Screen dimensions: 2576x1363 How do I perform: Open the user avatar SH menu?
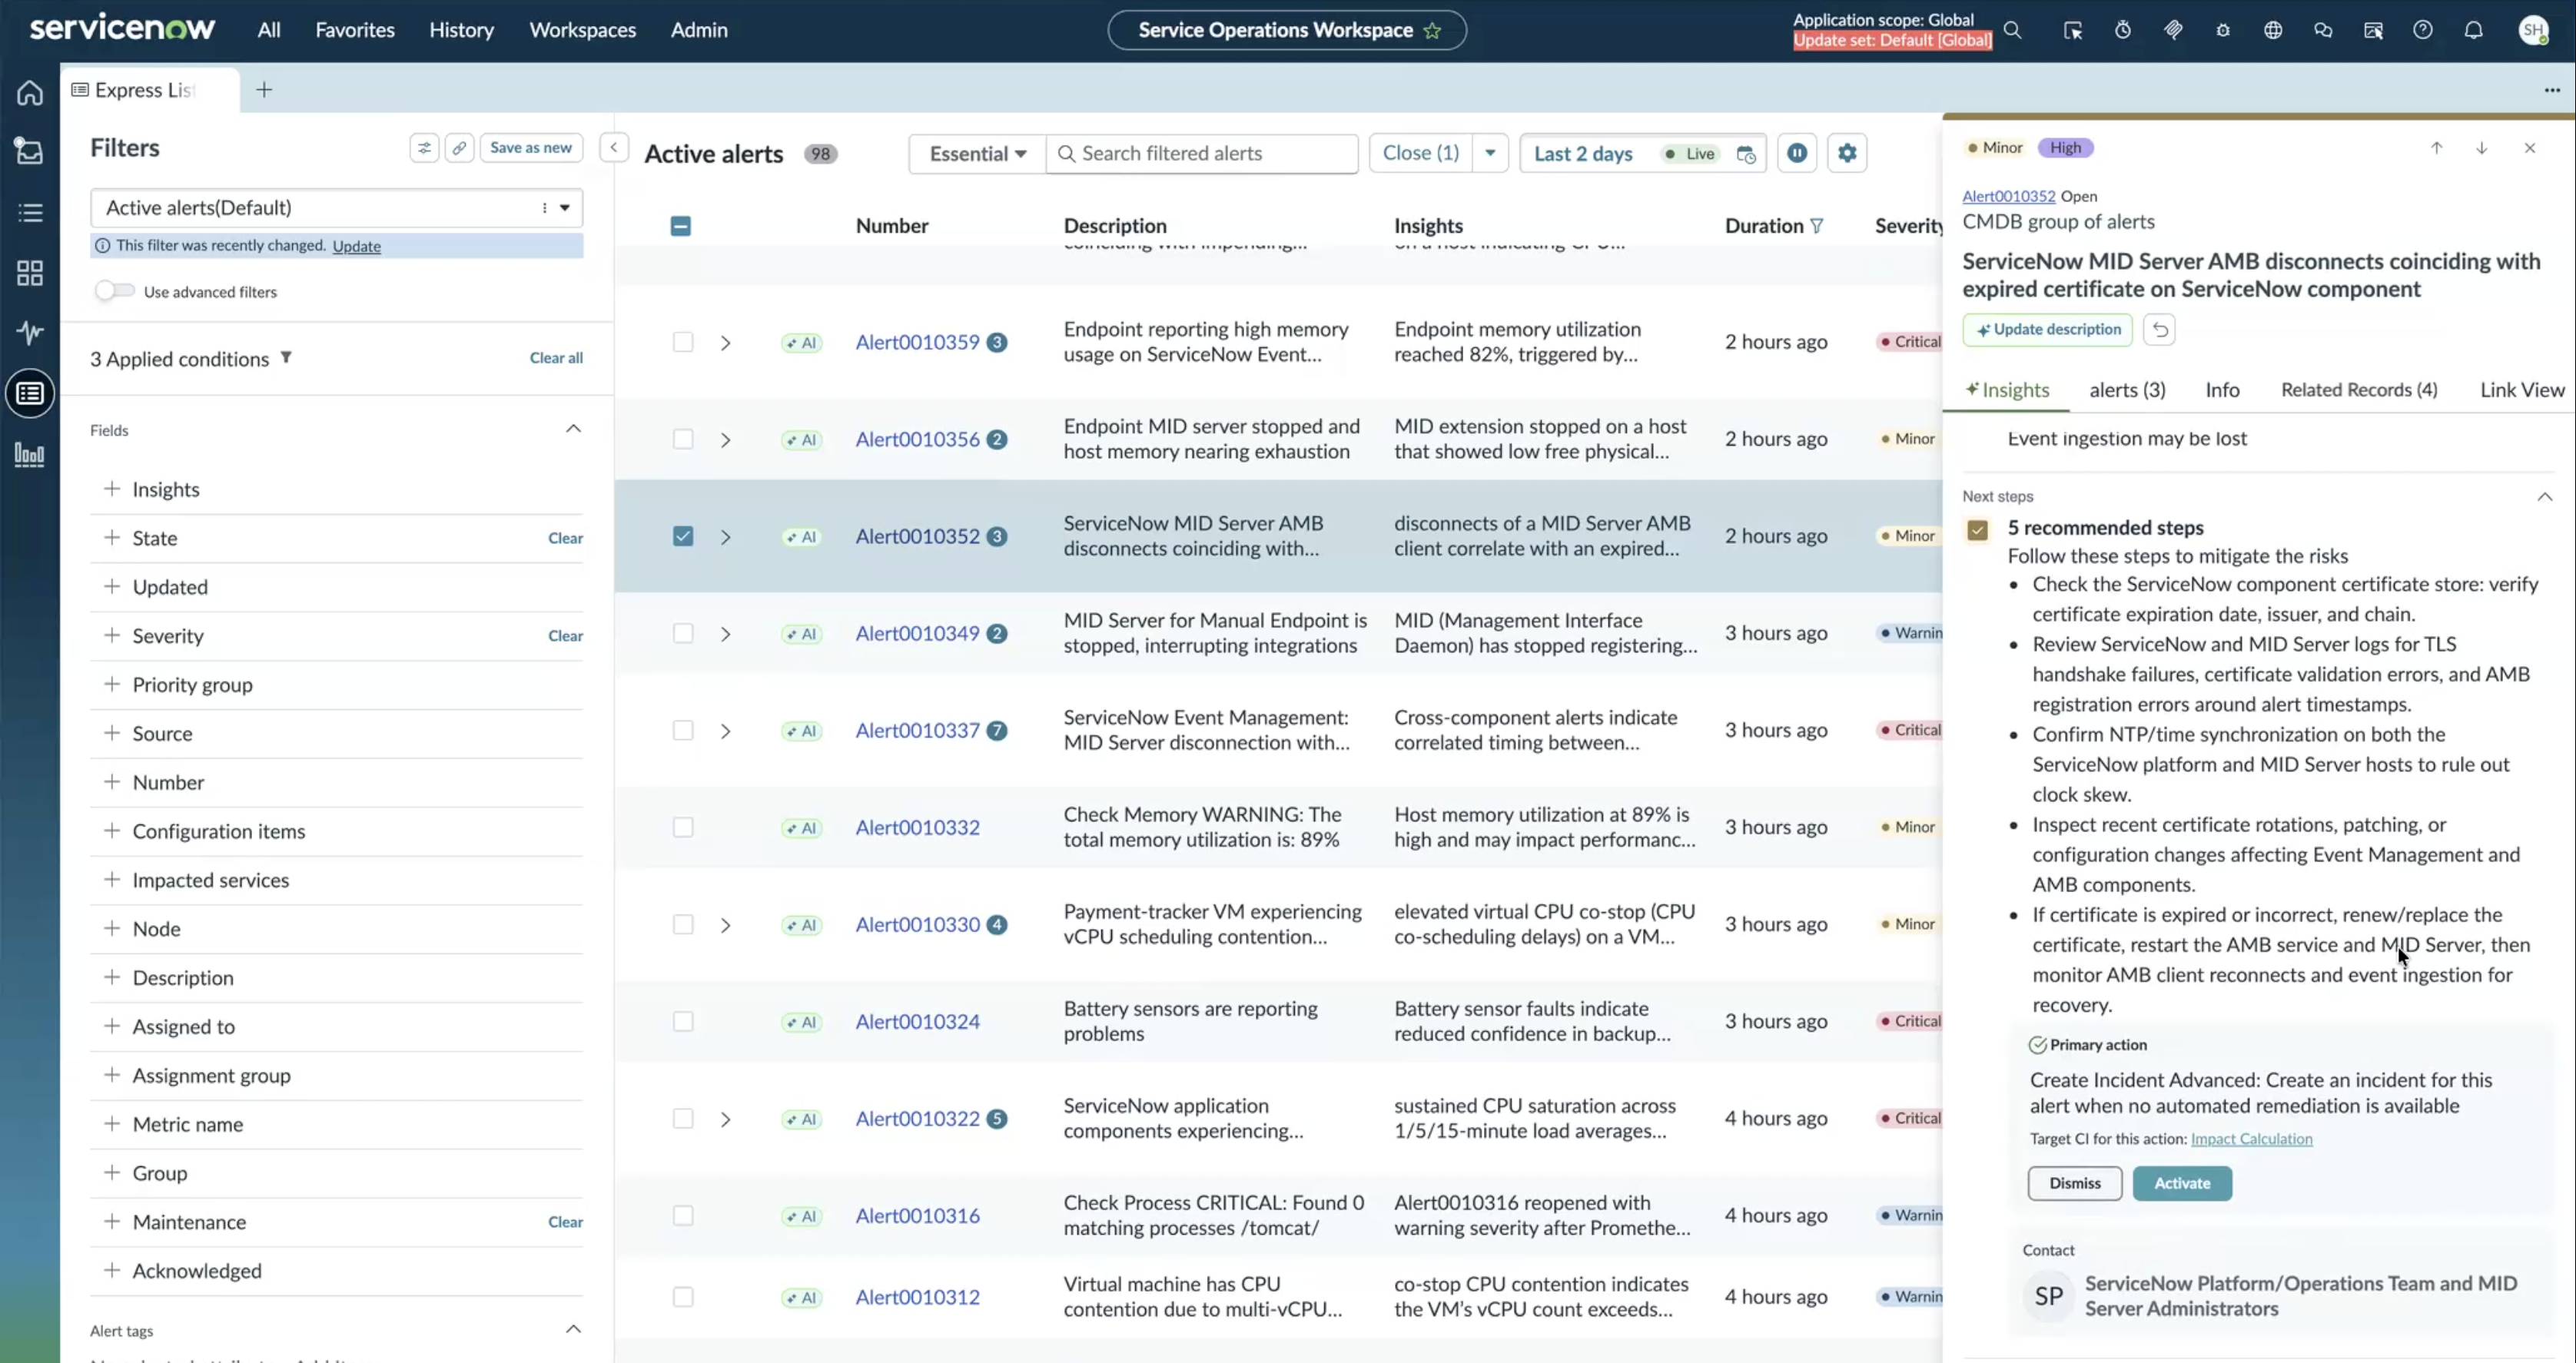point(2533,30)
